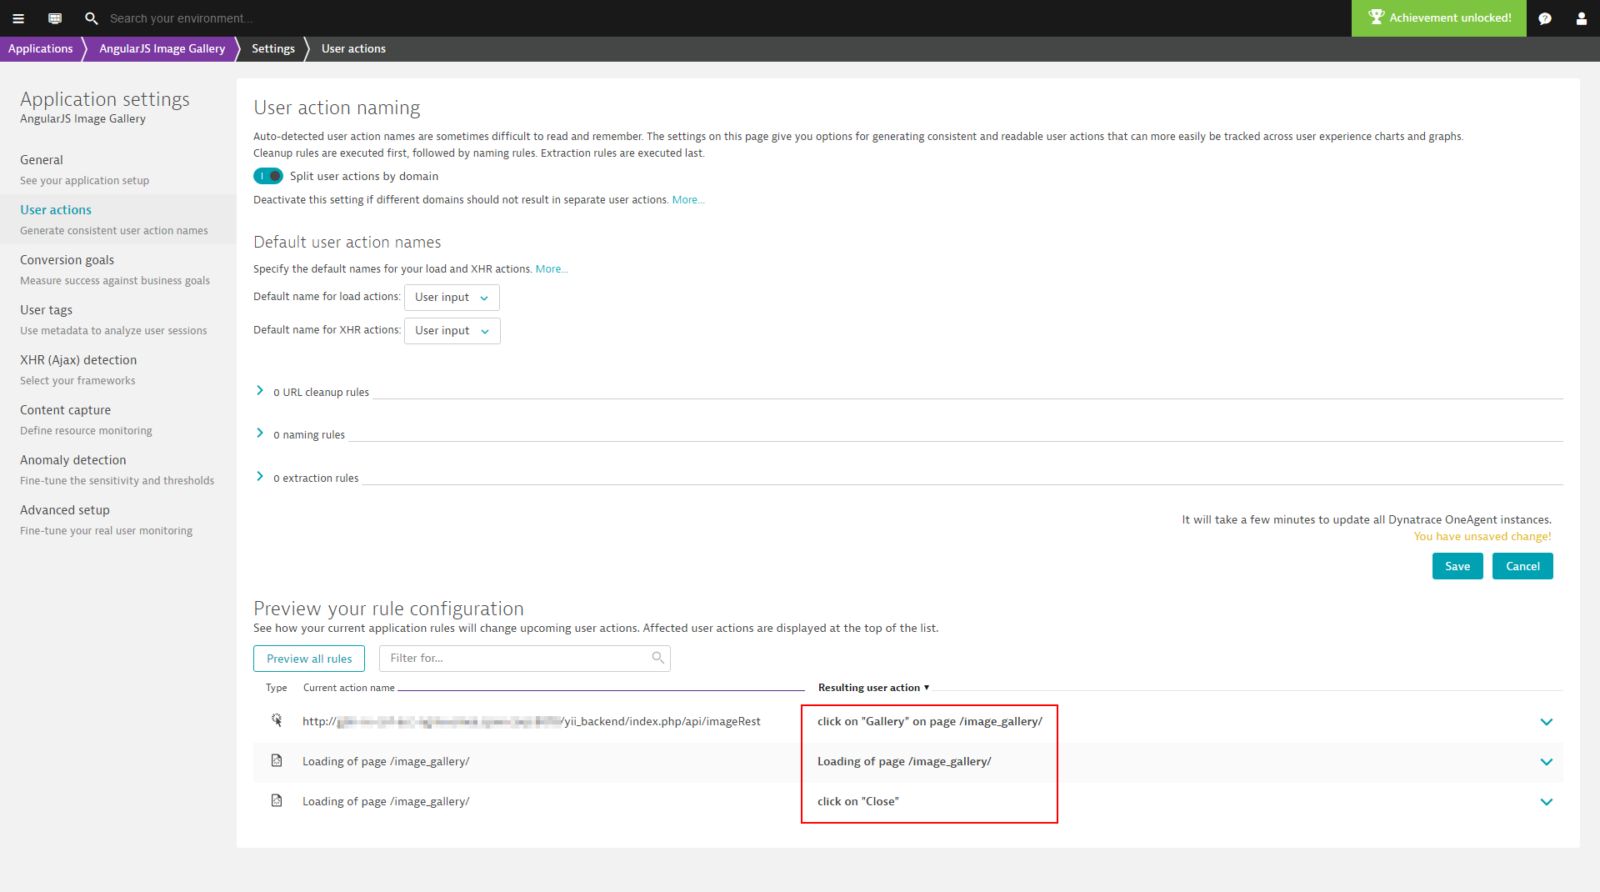Click the filter search magnifier icon
The width and height of the screenshot is (1600, 892).
658,658
